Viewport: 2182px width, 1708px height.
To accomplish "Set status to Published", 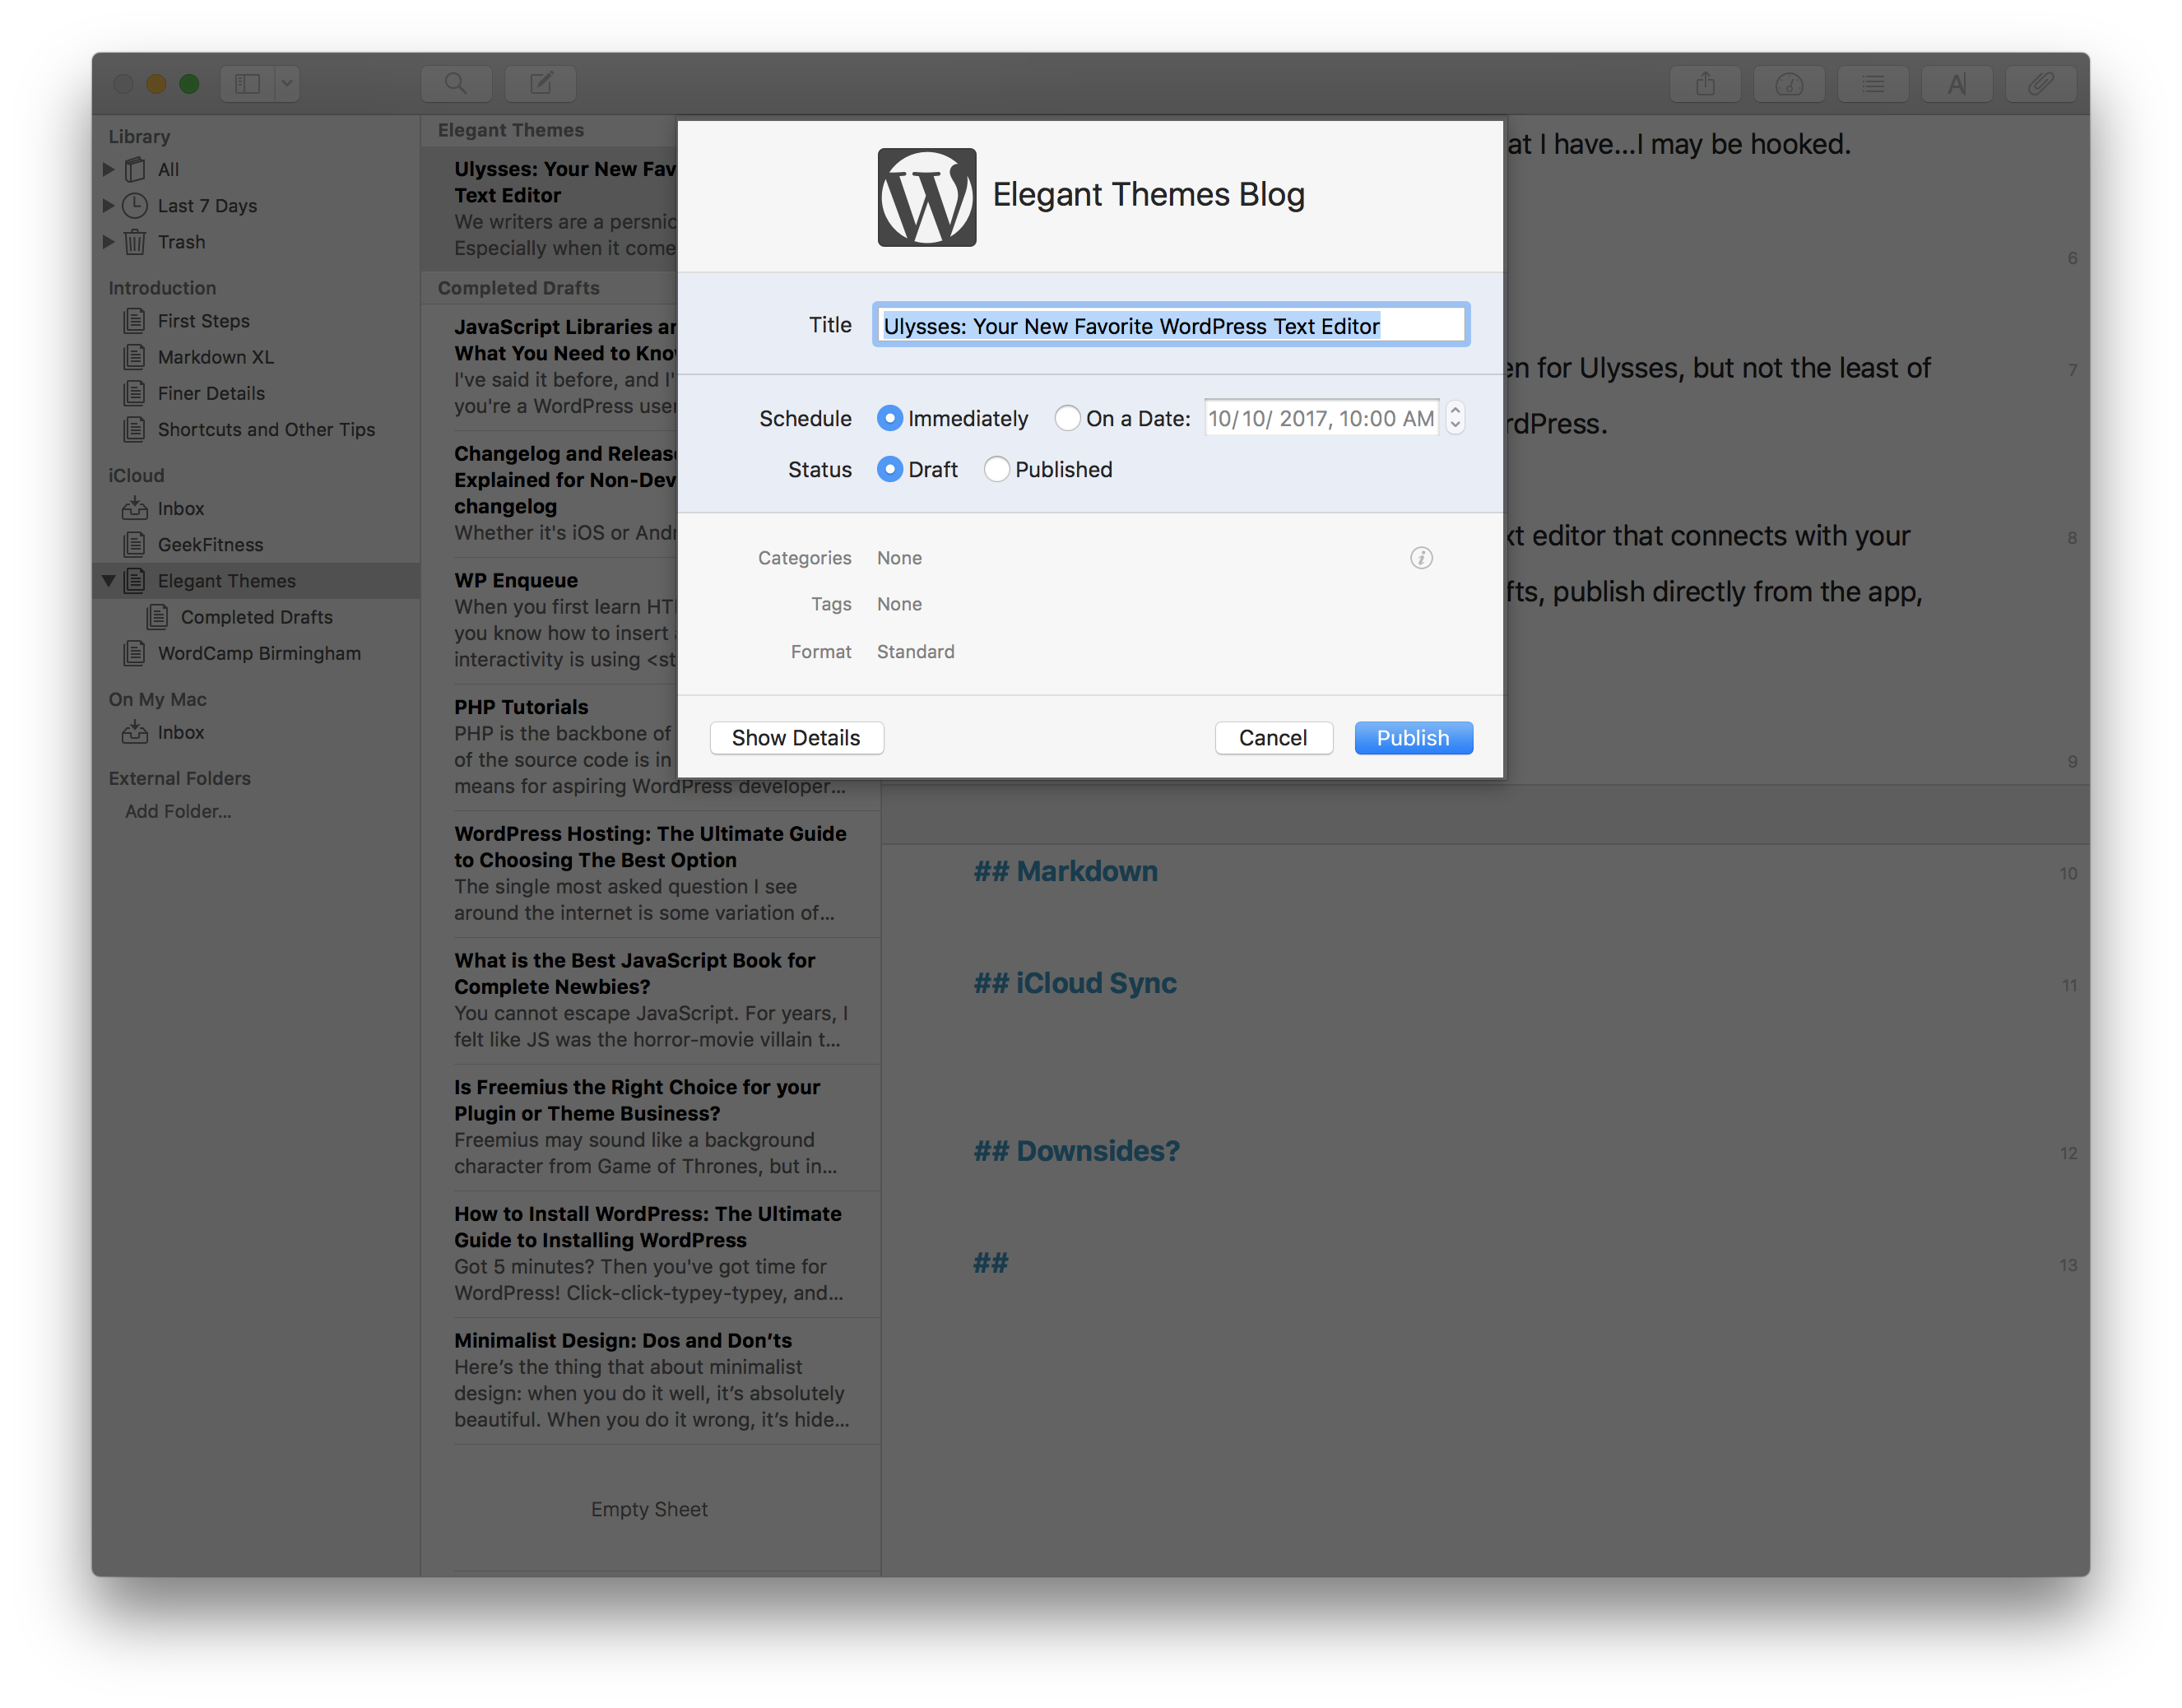I will (x=996, y=469).
